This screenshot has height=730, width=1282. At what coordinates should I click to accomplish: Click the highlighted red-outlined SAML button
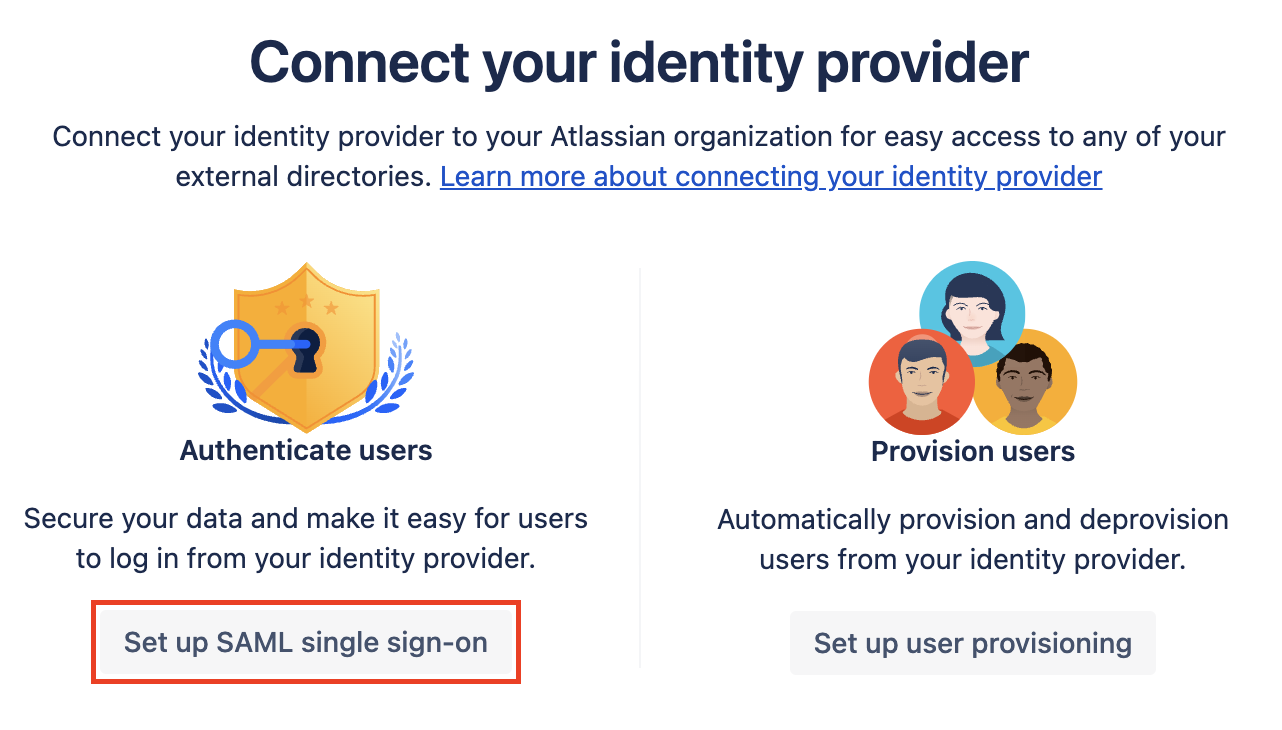tap(306, 643)
